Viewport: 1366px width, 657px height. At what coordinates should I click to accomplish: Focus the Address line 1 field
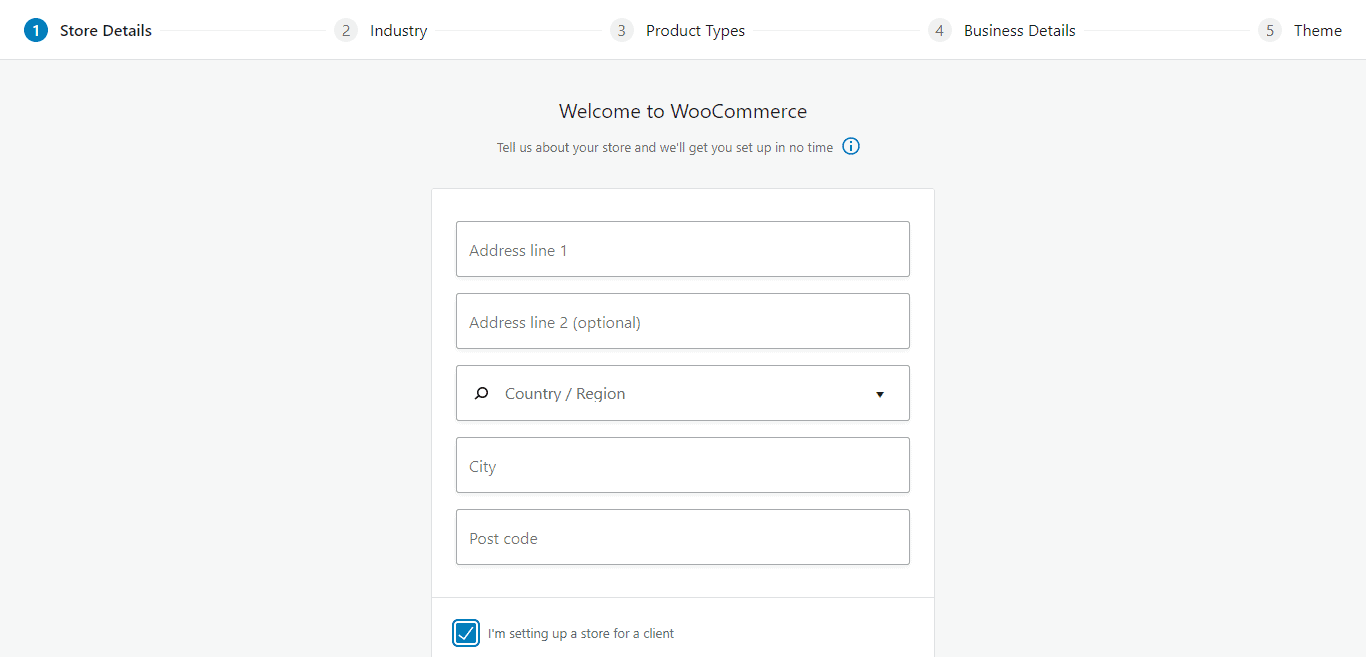(x=683, y=250)
